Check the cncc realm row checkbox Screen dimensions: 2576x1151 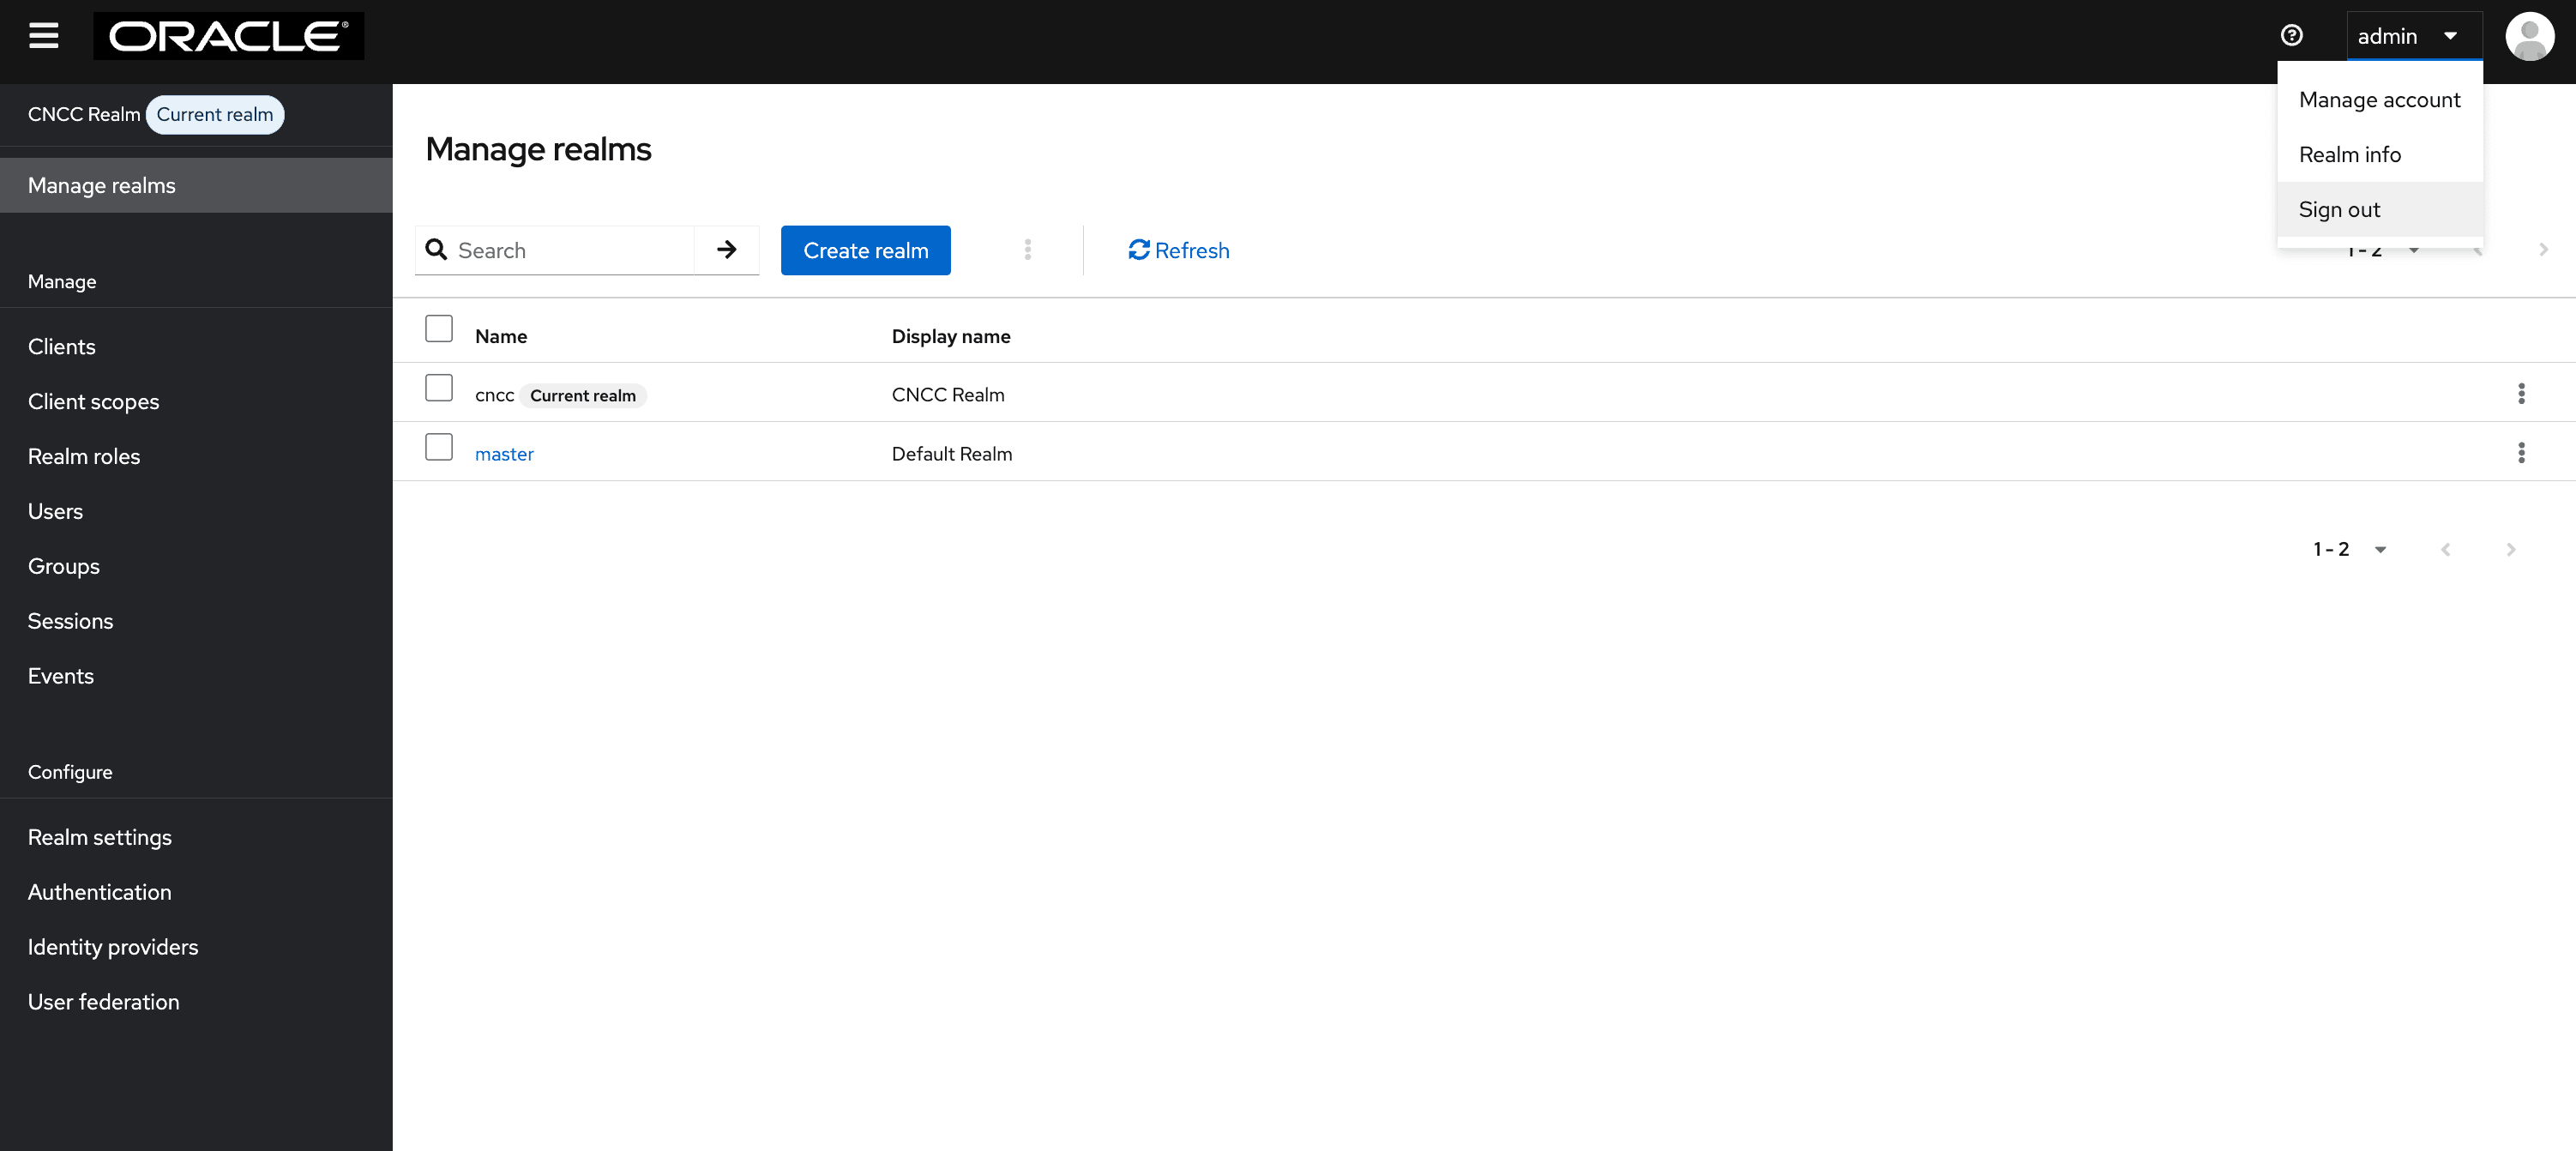[438, 387]
